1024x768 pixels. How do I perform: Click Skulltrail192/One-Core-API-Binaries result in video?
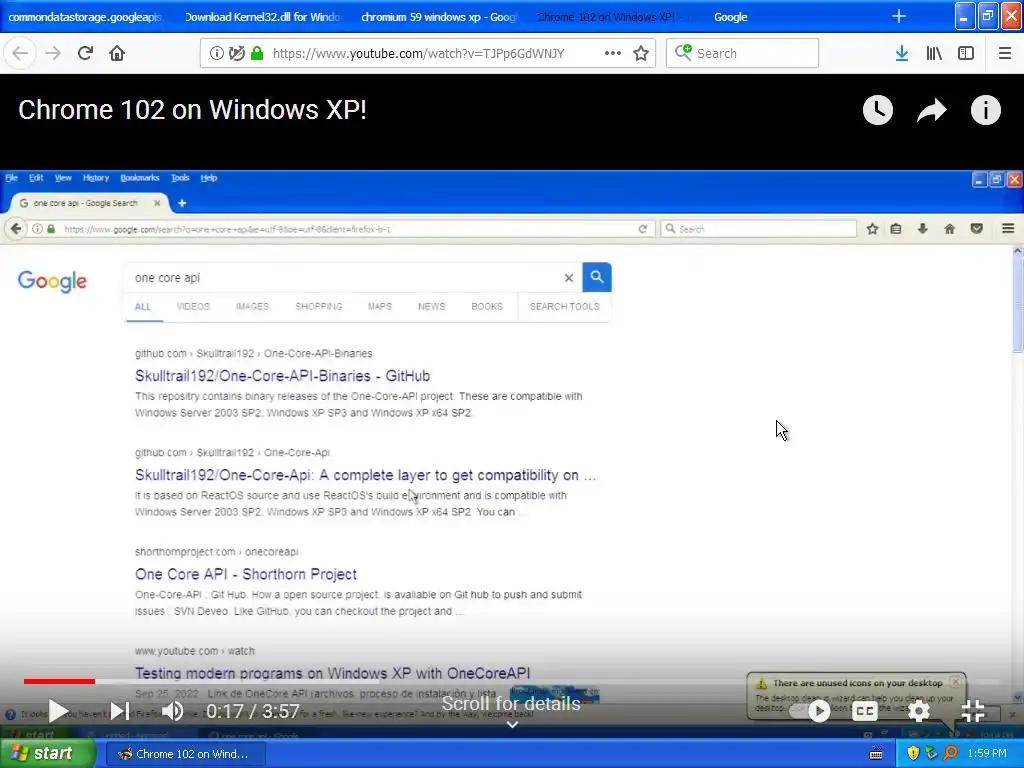[x=282, y=376]
